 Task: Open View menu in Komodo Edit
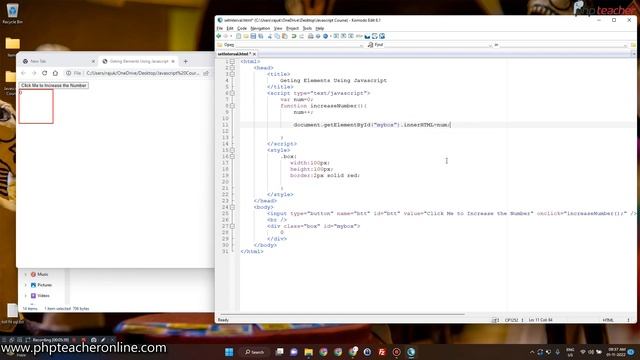point(278,29)
